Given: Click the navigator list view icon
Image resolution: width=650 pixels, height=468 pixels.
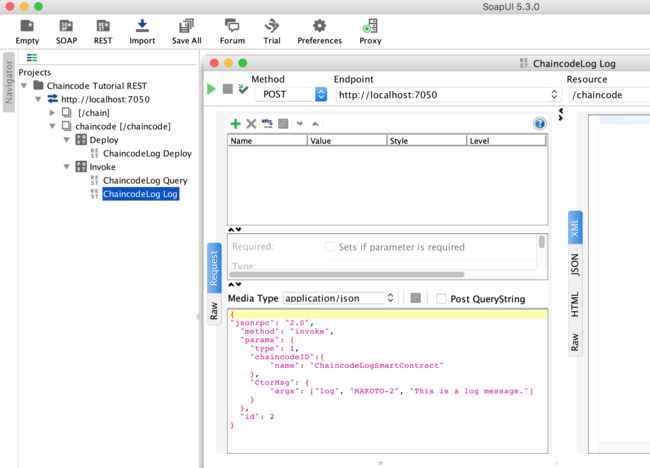Looking at the screenshot, I should point(32,58).
